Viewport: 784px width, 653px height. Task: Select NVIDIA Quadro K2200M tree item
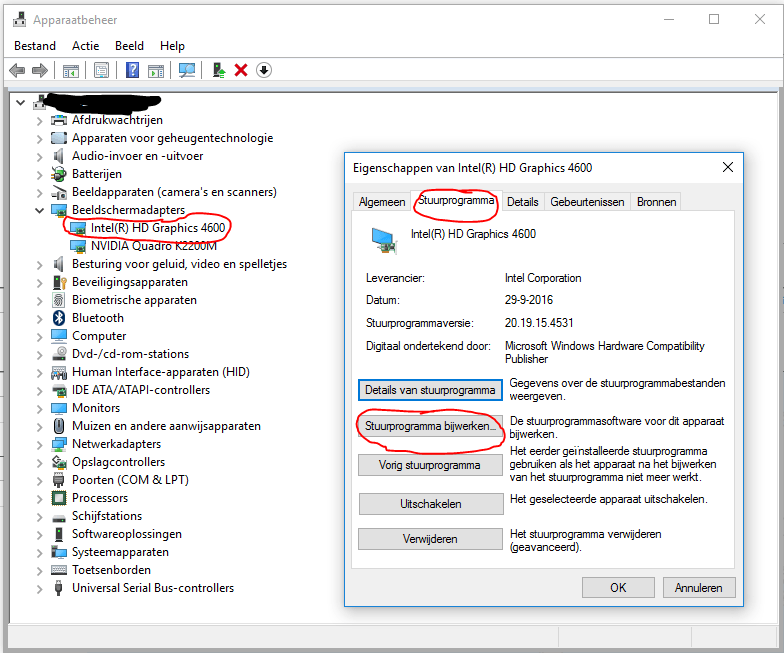point(154,246)
